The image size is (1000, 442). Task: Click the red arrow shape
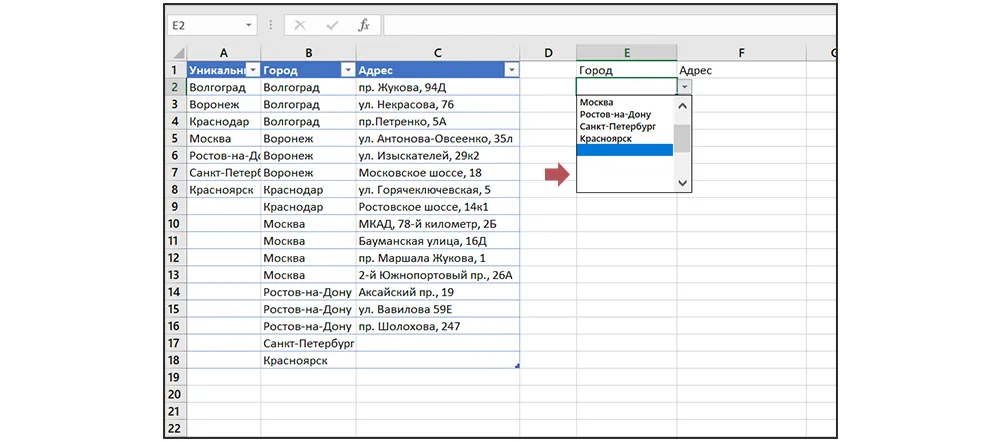tap(556, 176)
